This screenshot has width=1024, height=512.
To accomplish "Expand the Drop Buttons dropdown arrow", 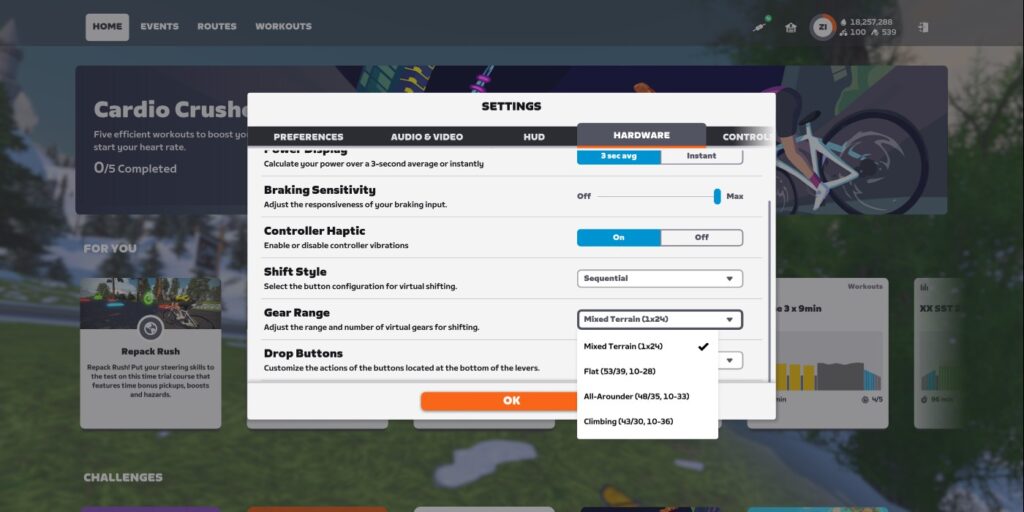I will (x=730, y=360).
